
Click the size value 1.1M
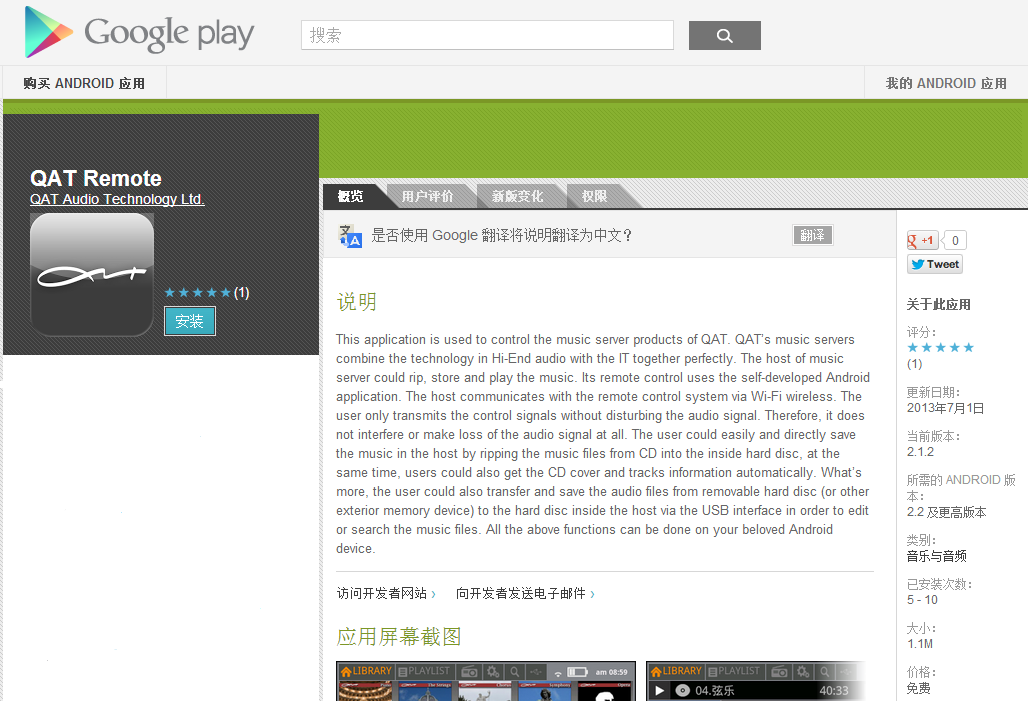(920, 644)
